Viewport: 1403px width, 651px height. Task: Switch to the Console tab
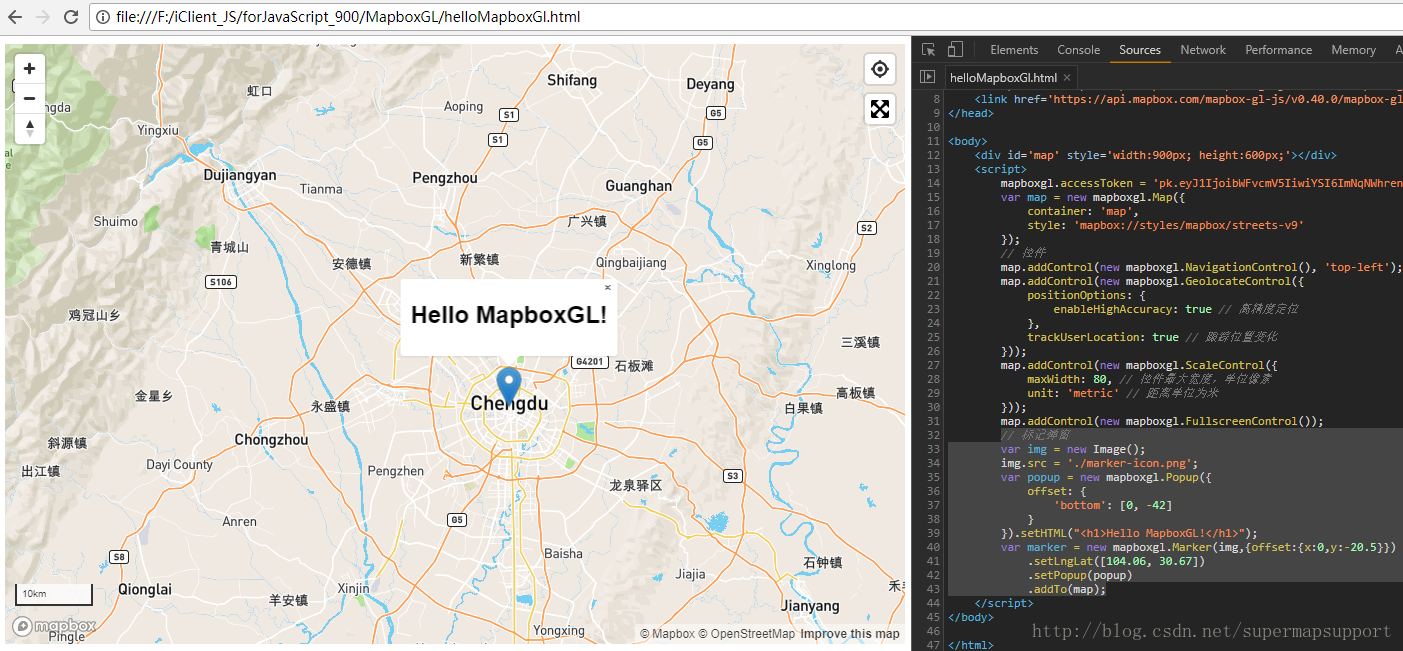click(1079, 50)
